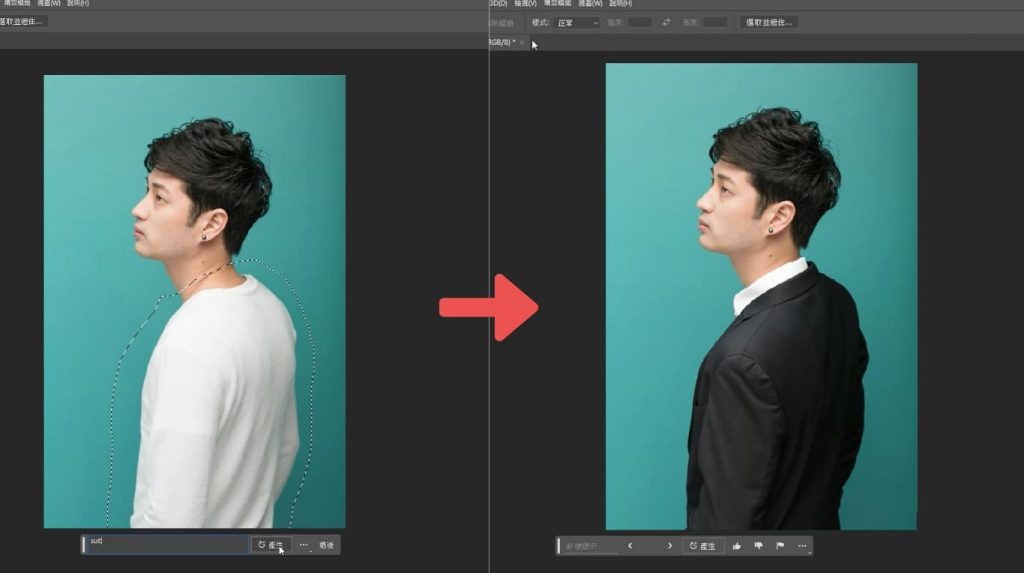Click the width input field in options bar
This screenshot has width=1024, height=573.
click(640, 22)
